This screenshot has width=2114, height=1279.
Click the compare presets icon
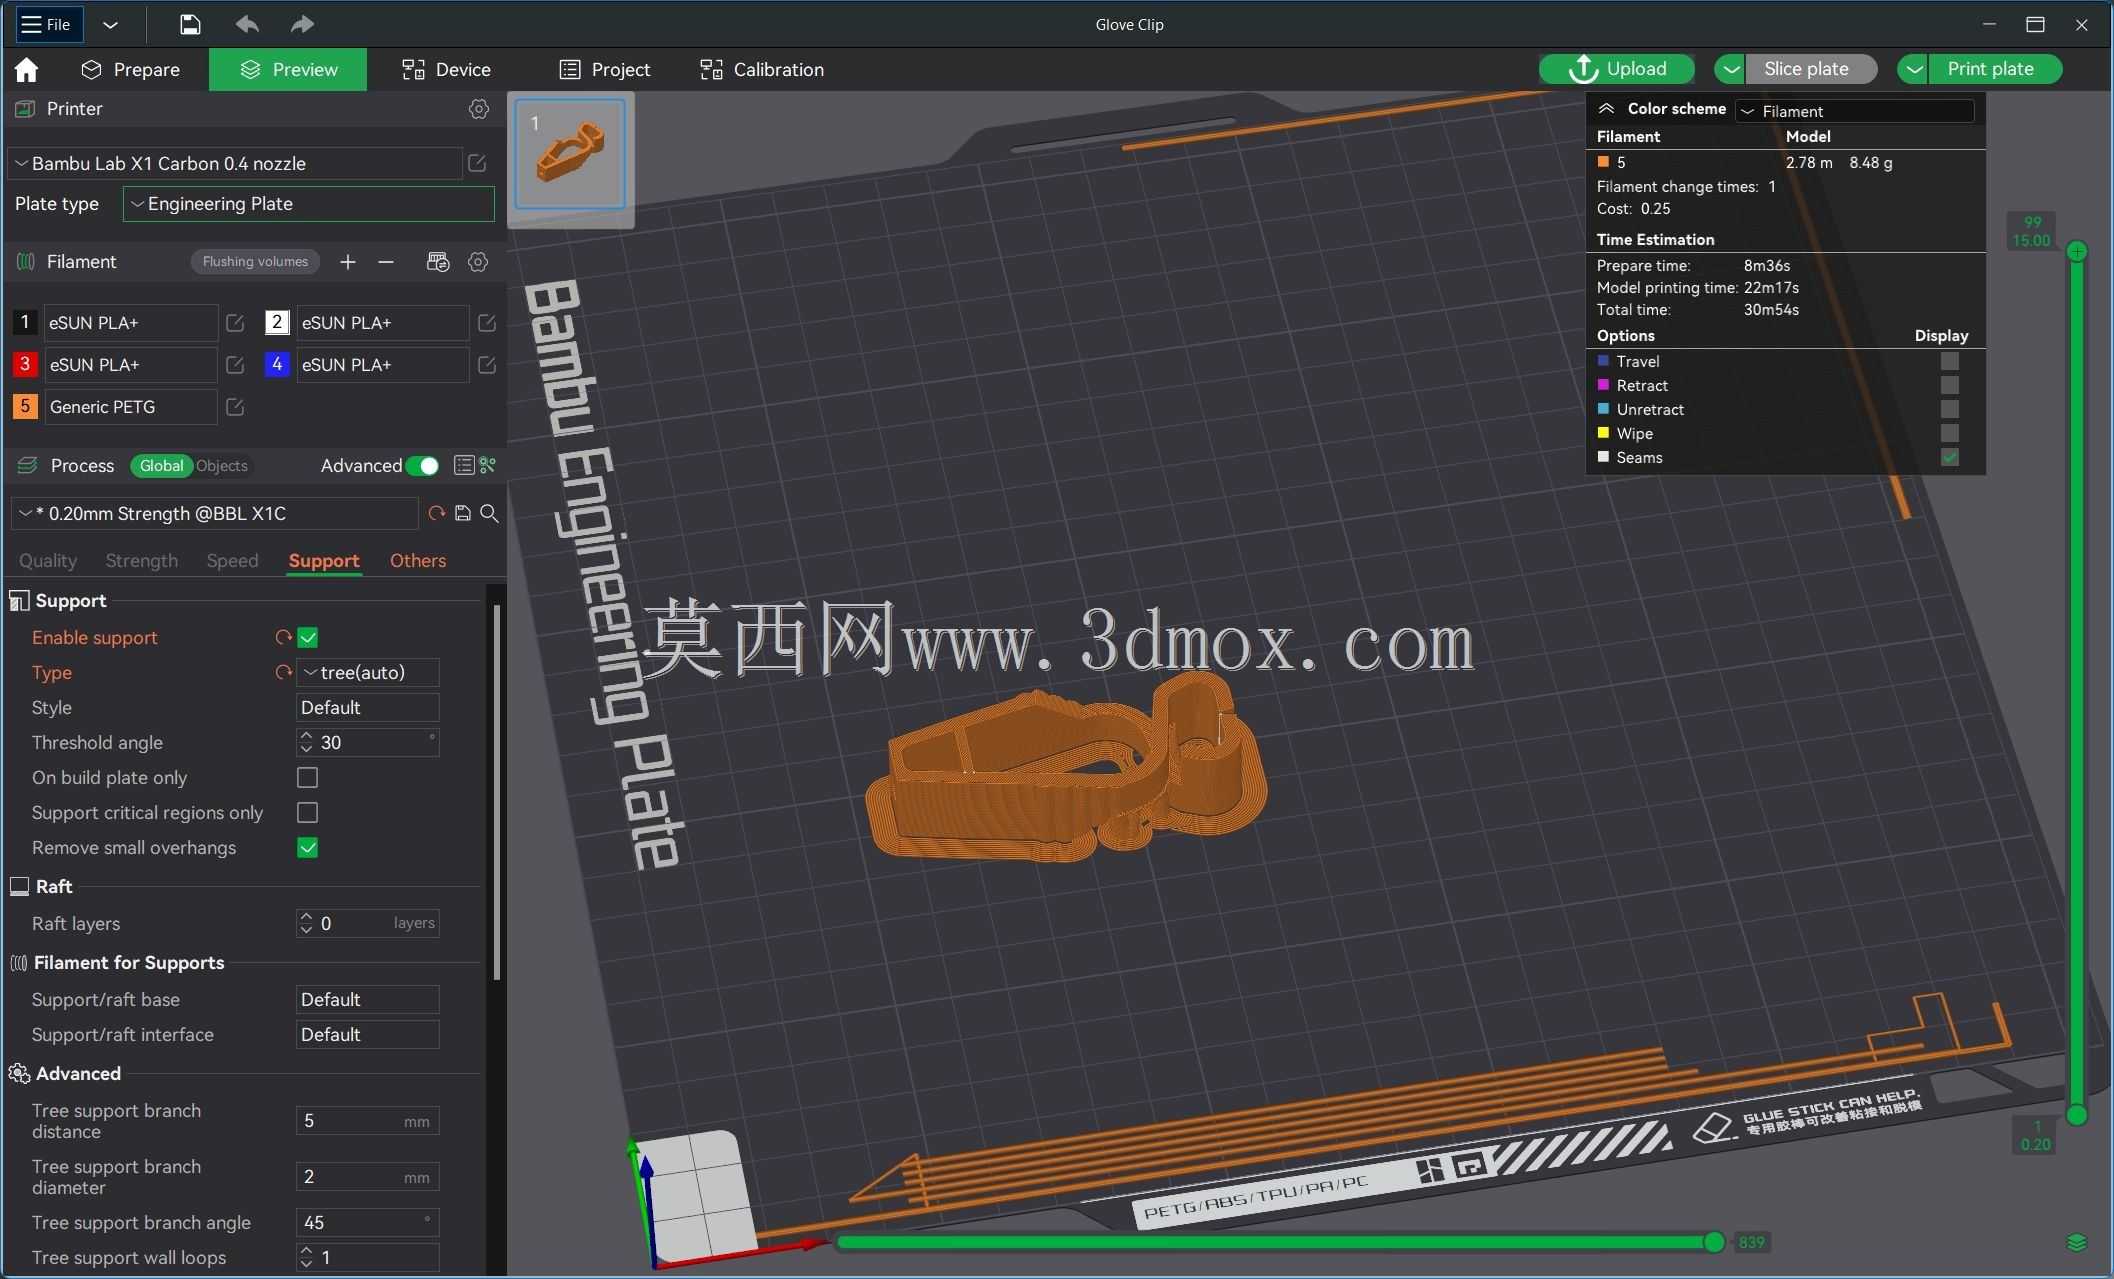pyautogui.click(x=488, y=465)
